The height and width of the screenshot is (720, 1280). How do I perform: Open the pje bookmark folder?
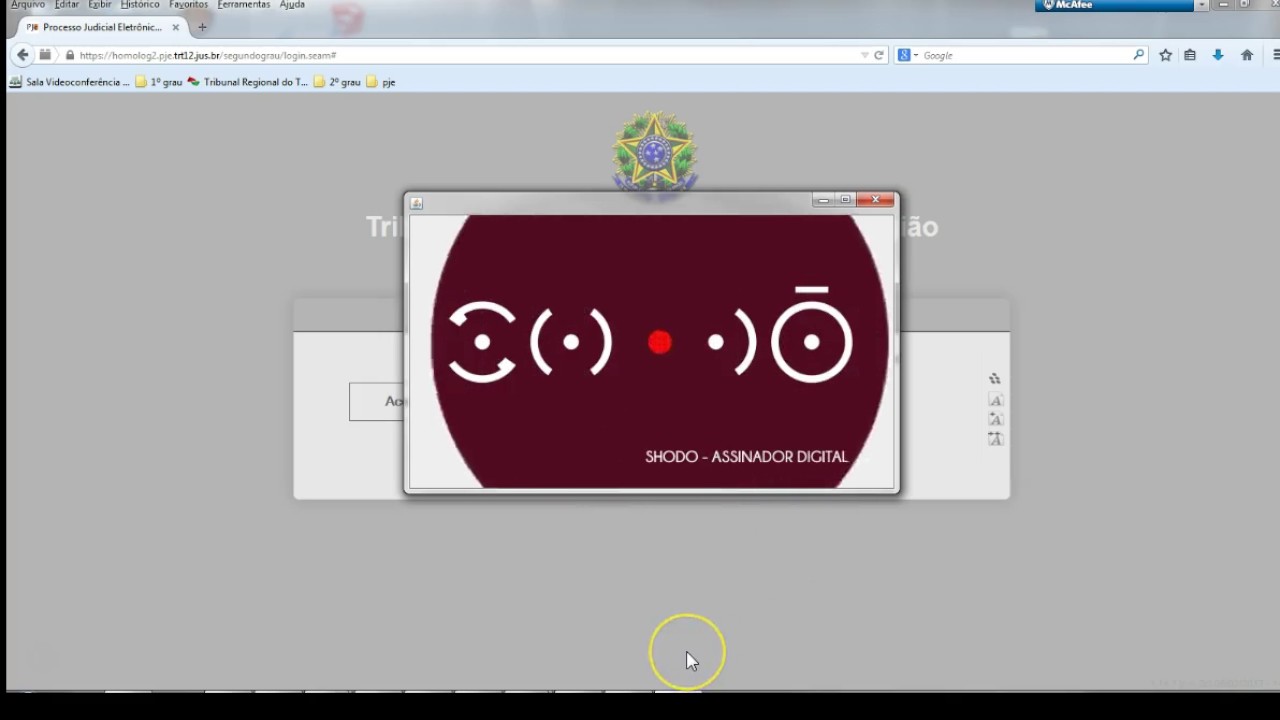[x=381, y=82]
